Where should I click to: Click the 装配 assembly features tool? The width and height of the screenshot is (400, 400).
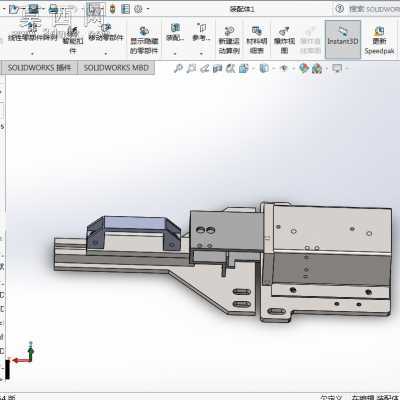coord(175,33)
